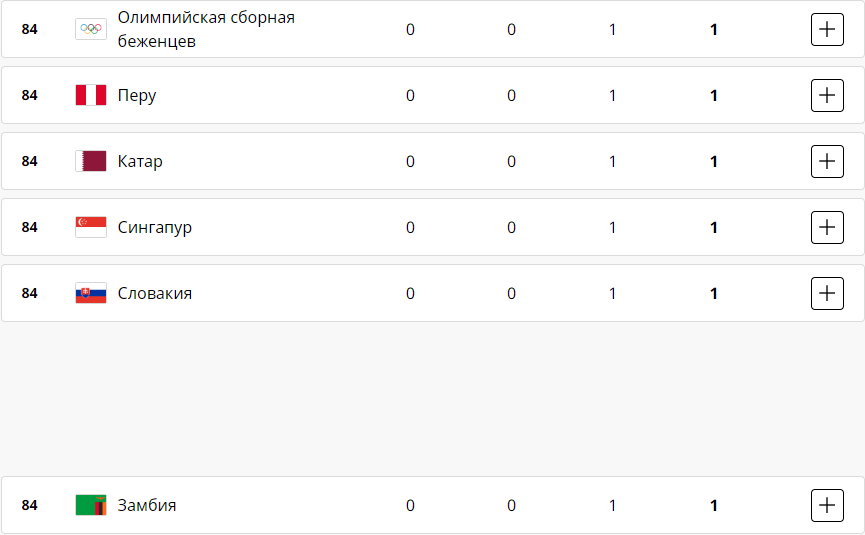Click the Slovakia flag icon
This screenshot has width=865, height=535.
coord(91,294)
